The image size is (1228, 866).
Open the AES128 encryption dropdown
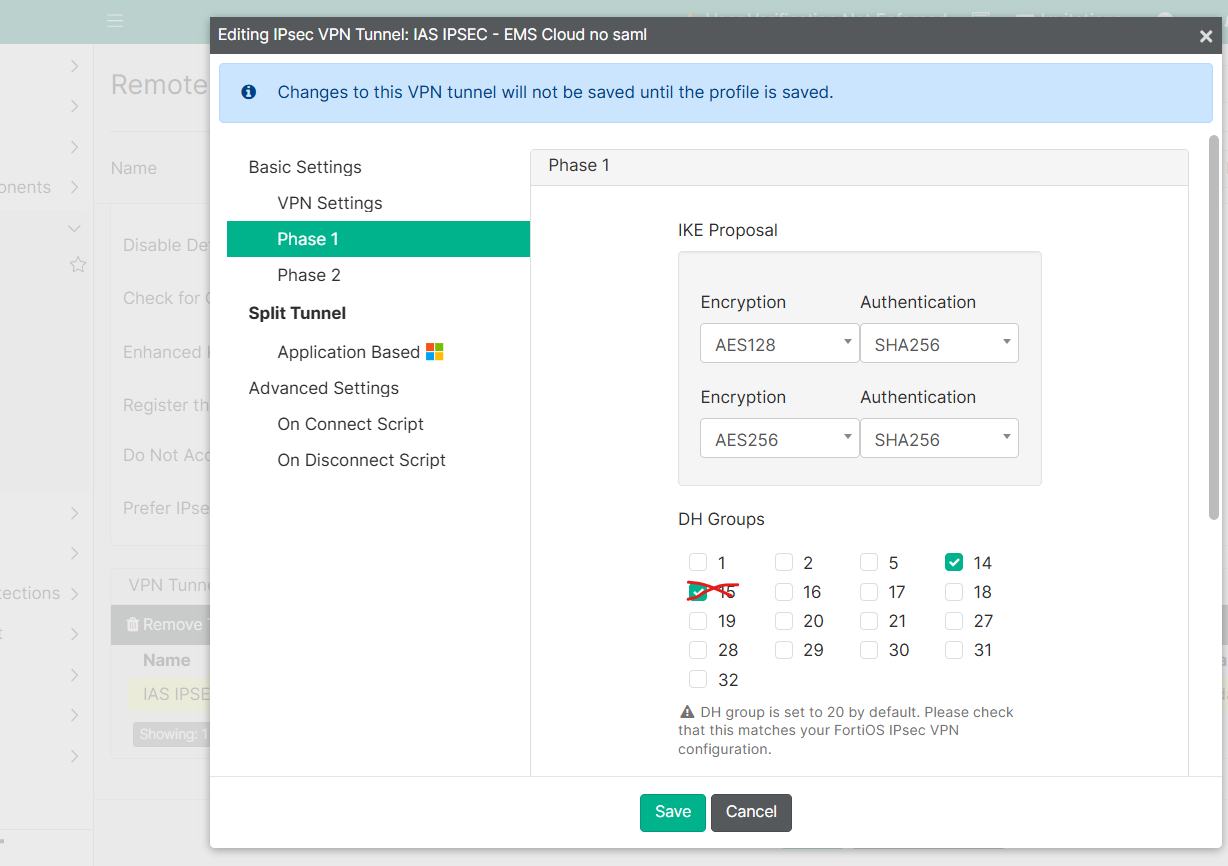[780, 343]
